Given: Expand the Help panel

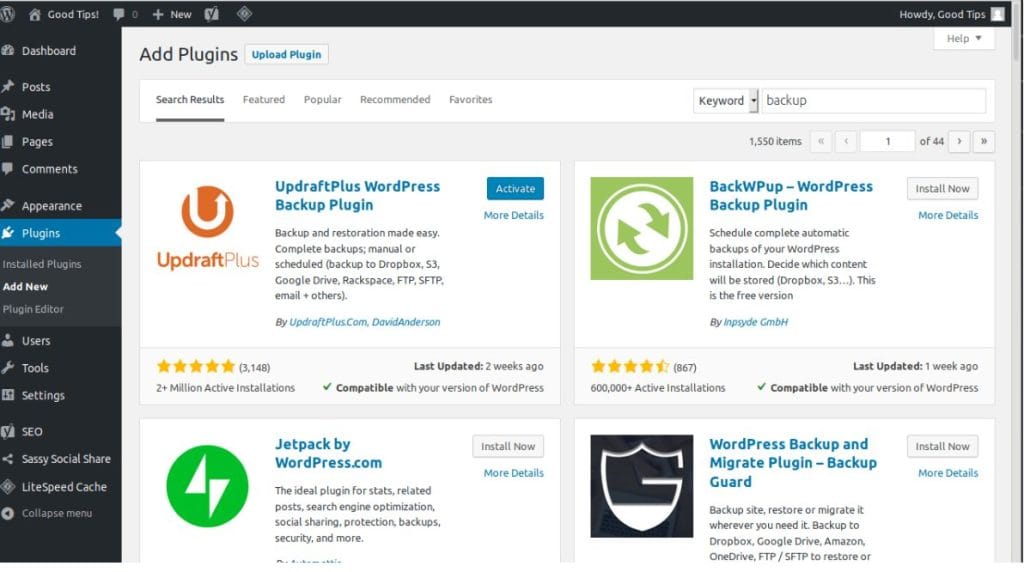Looking at the screenshot, I should click(964, 38).
